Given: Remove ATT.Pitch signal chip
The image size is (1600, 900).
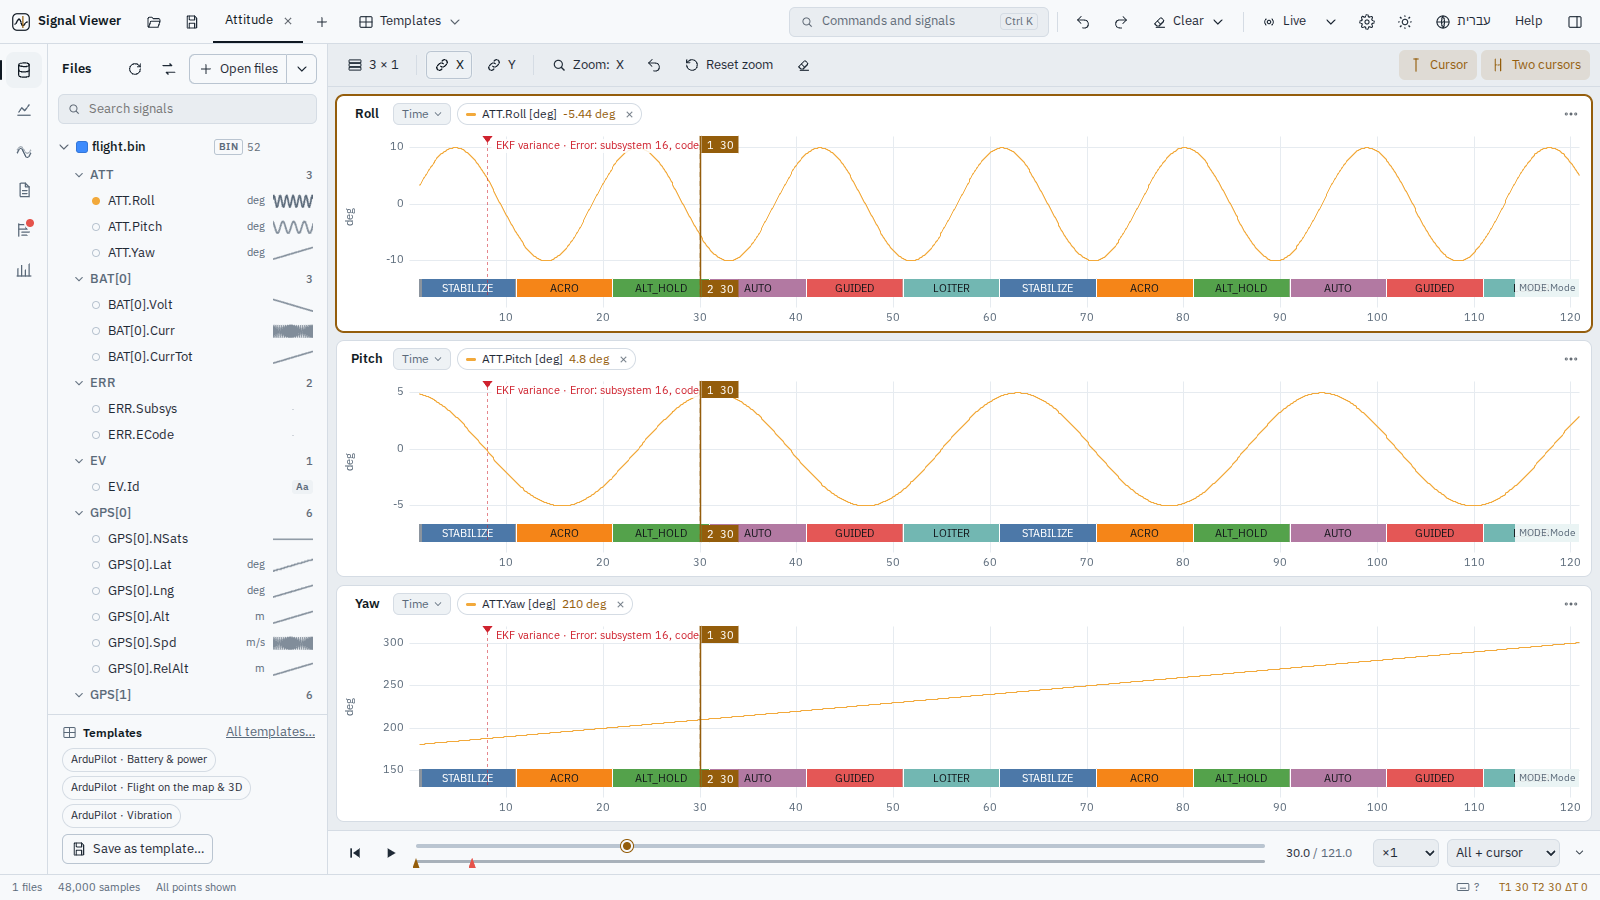Looking at the screenshot, I should coord(623,359).
